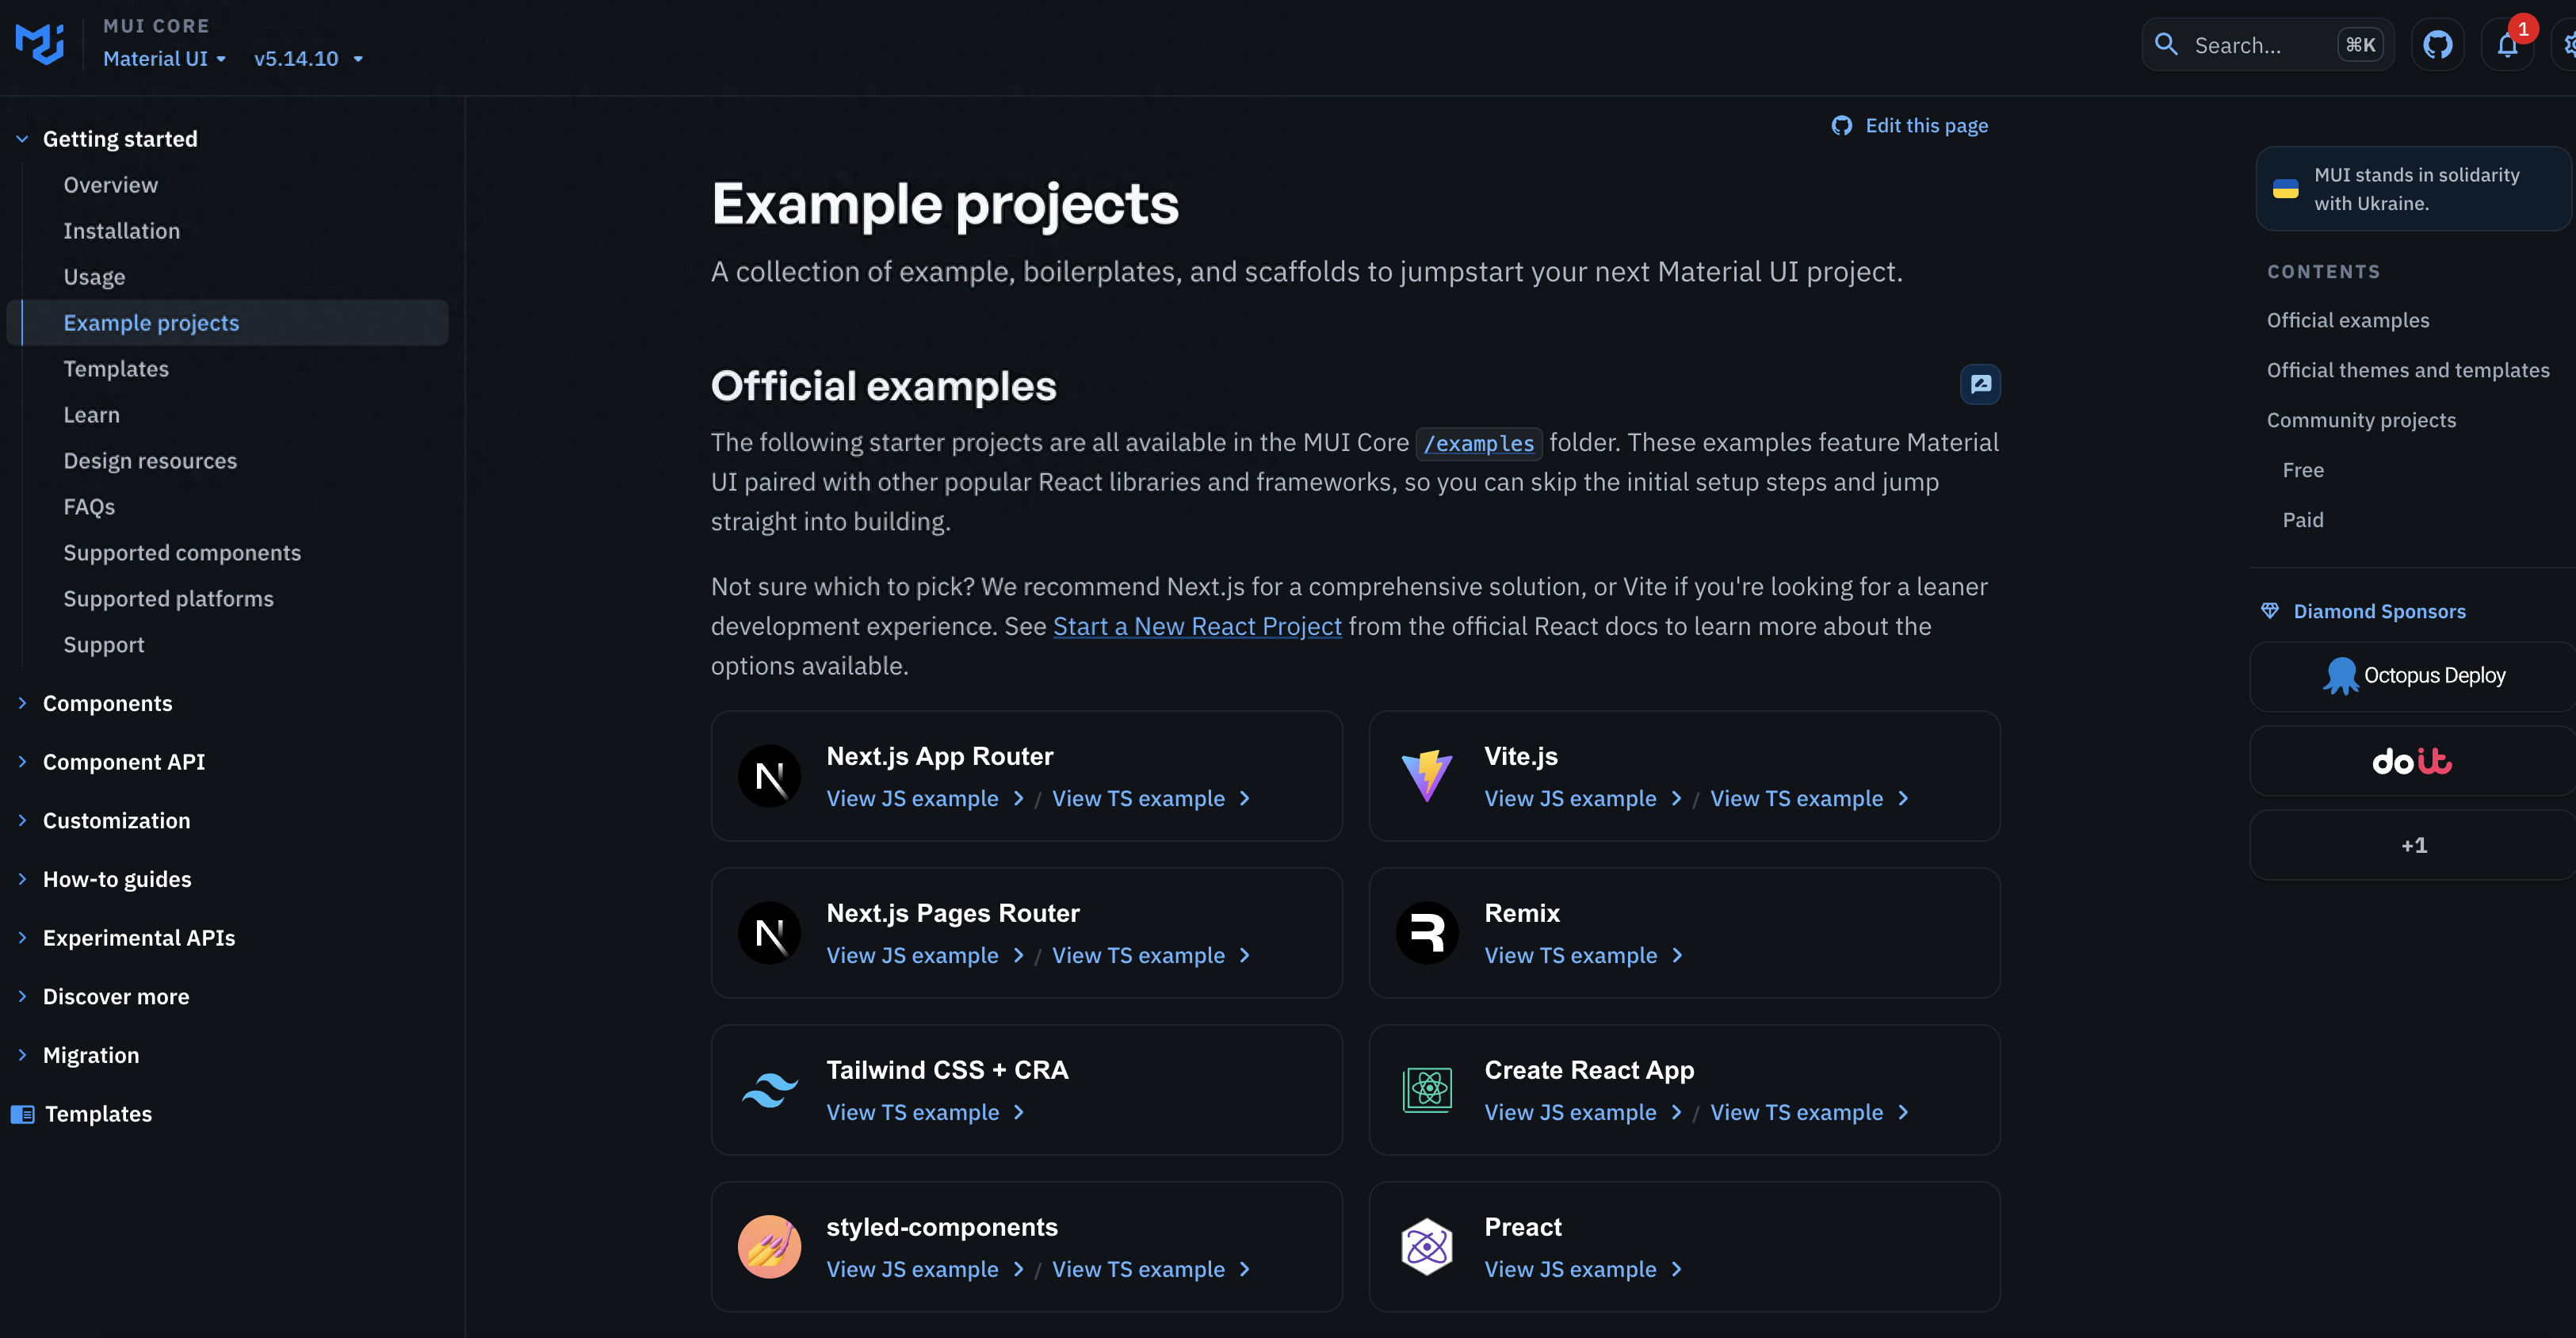The width and height of the screenshot is (2576, 1338).
Task: Focus the Search... input field
Action: pyautogui.click(x=2267, y=45)
